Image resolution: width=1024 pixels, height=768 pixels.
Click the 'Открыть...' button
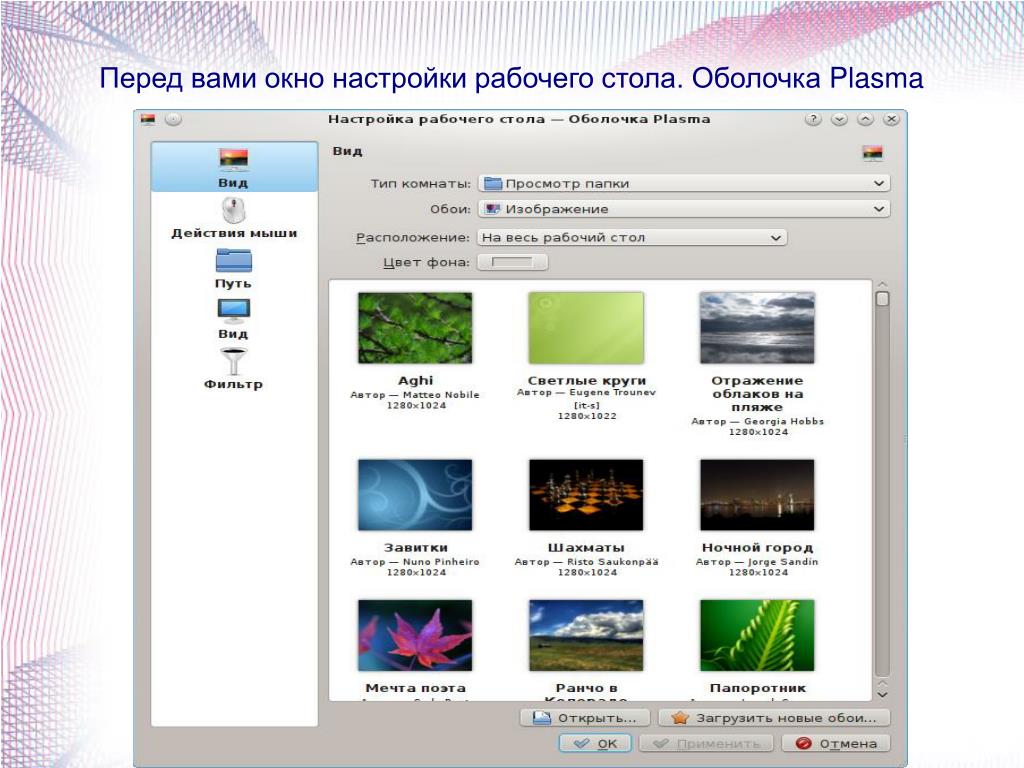pyautogui.click(x=585, y=718)
